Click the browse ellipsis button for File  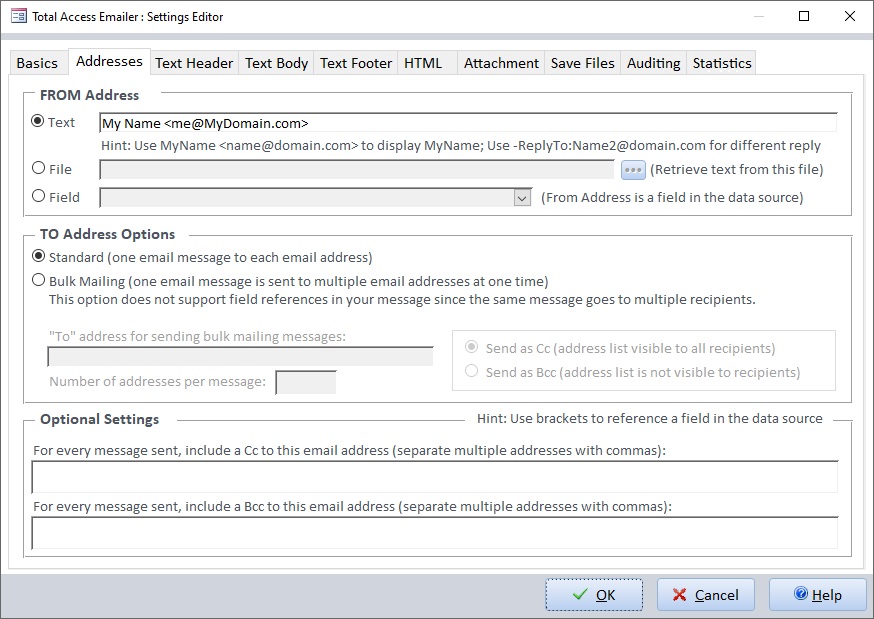[x=633, y=169]
